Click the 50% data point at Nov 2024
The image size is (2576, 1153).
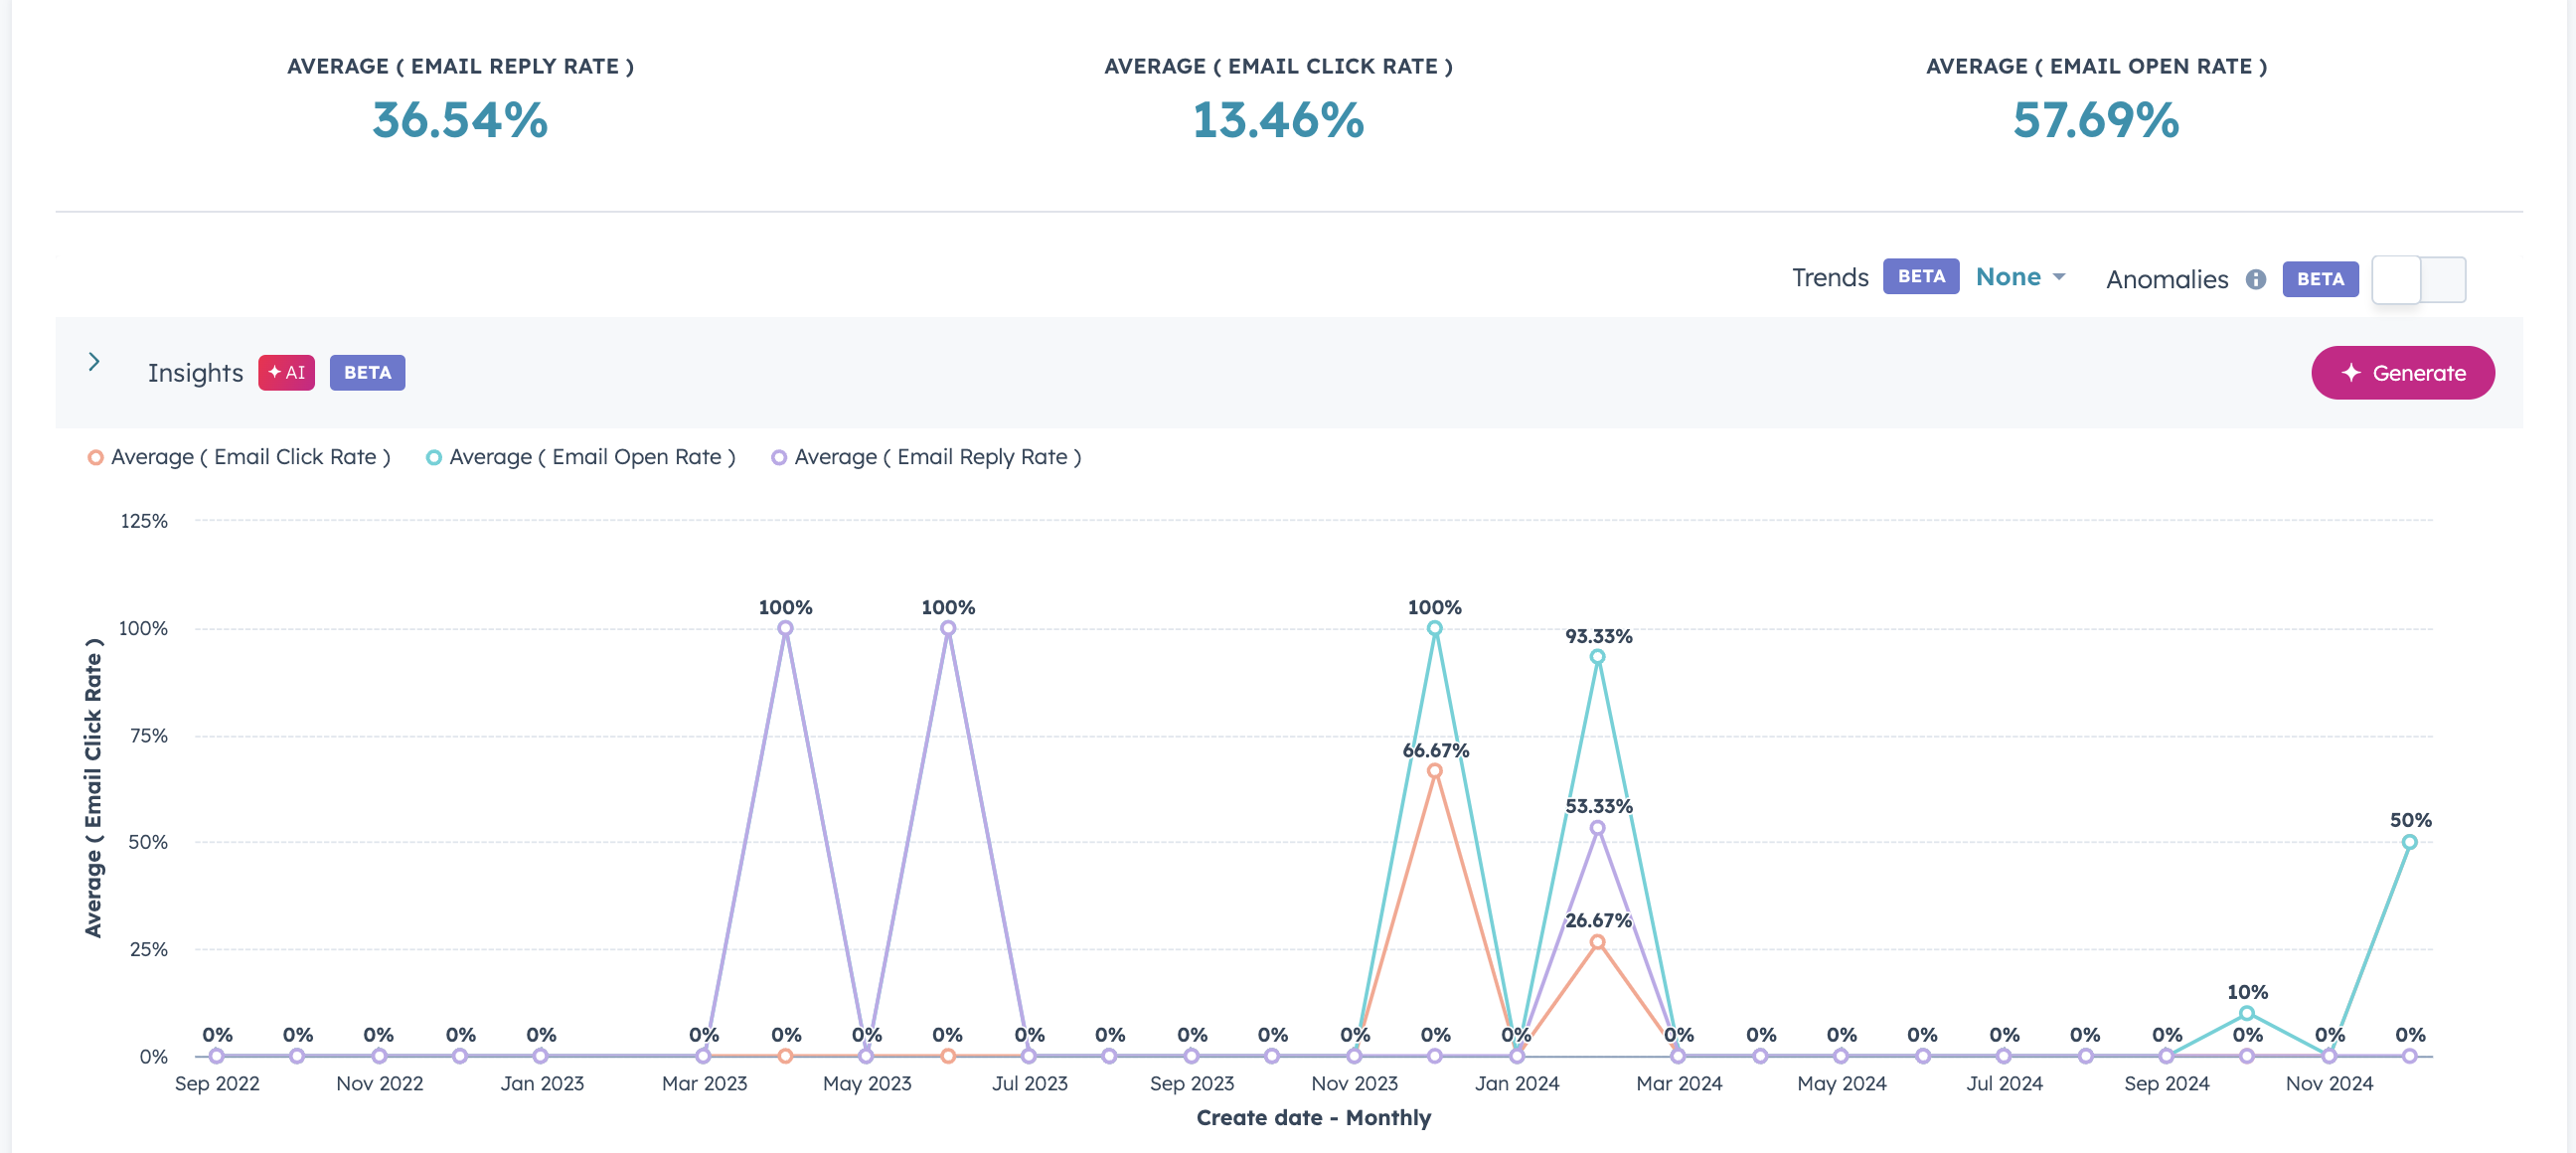point(2410,841)
